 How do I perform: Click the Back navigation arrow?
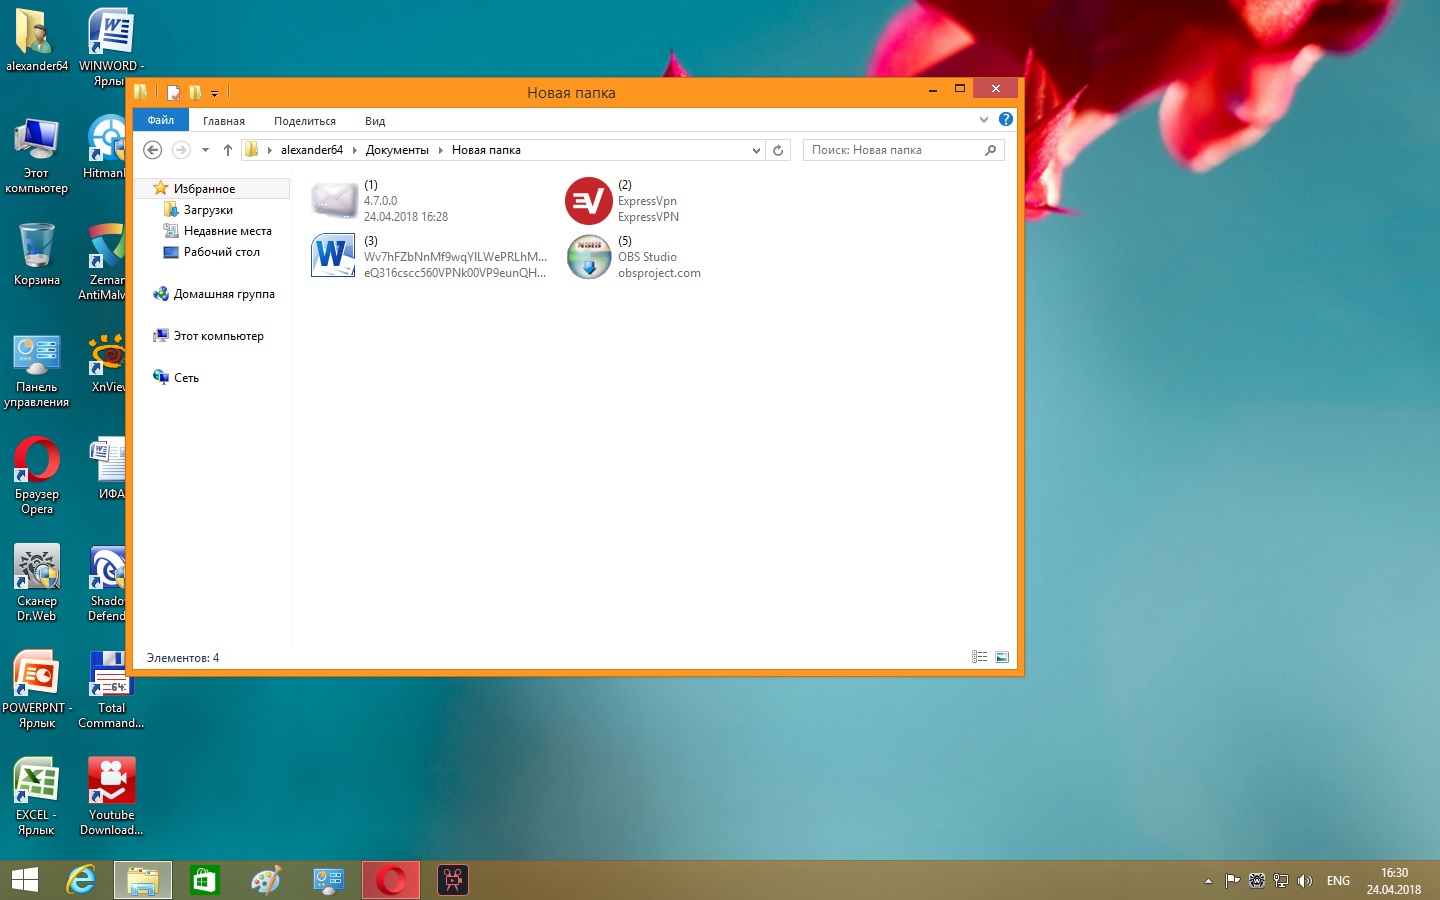click(152, 150)
